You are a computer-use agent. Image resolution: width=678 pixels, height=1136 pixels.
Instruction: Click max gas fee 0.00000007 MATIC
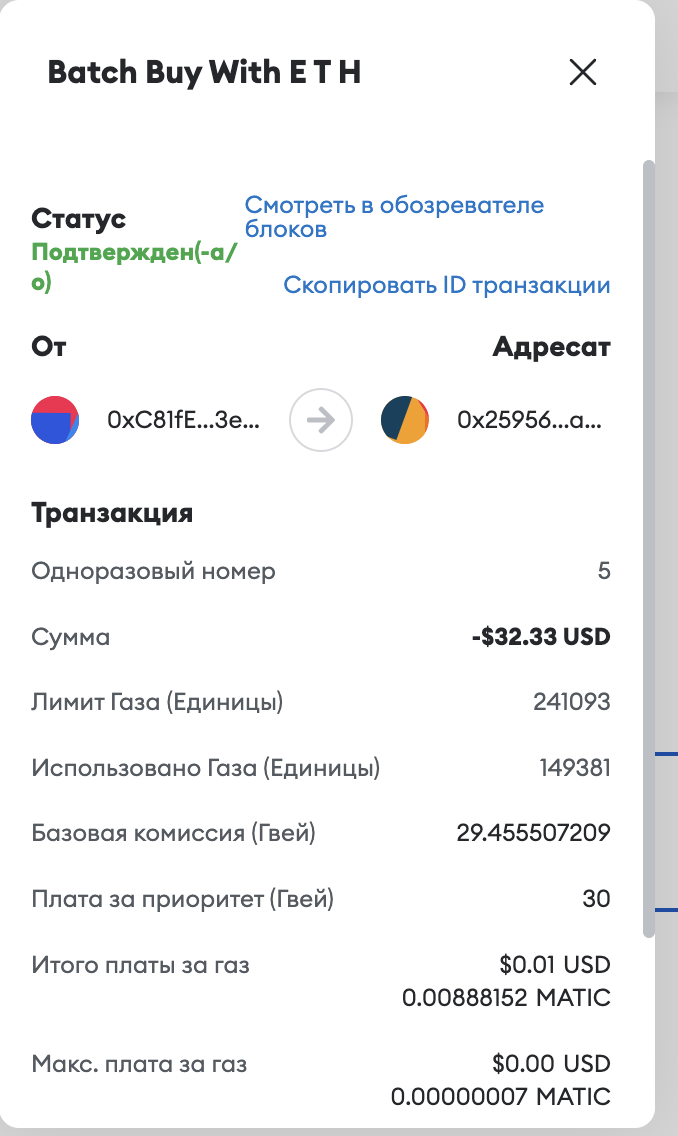click(x=501, y=1096)
